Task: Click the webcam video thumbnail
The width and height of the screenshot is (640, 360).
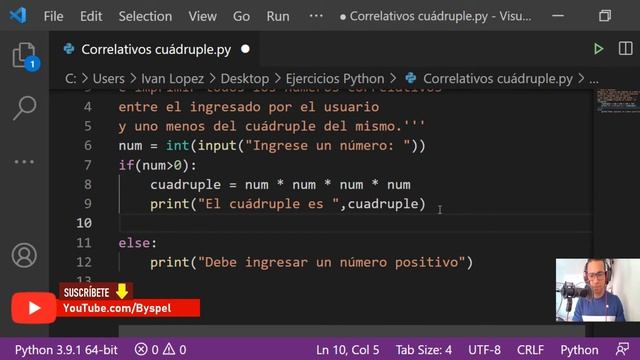Action: [598, 290]
